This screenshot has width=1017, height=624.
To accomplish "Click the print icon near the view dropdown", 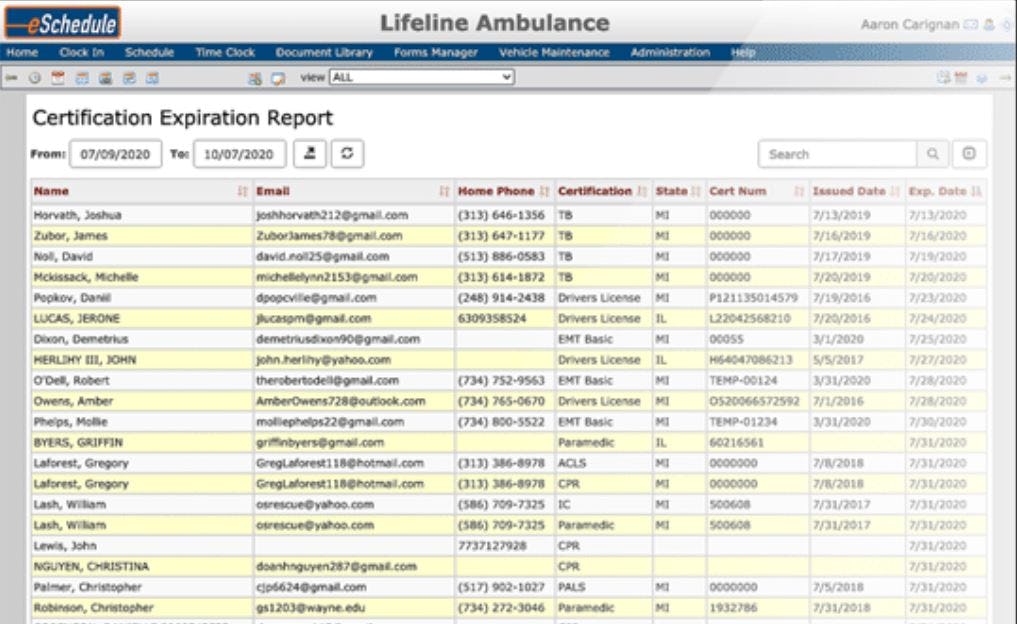I will pyautogui.click(x=254, y=79).
